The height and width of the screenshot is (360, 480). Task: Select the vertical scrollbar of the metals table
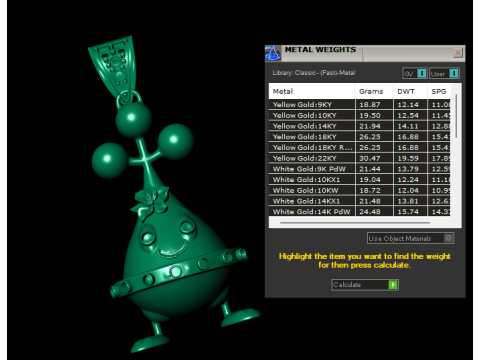456,116
